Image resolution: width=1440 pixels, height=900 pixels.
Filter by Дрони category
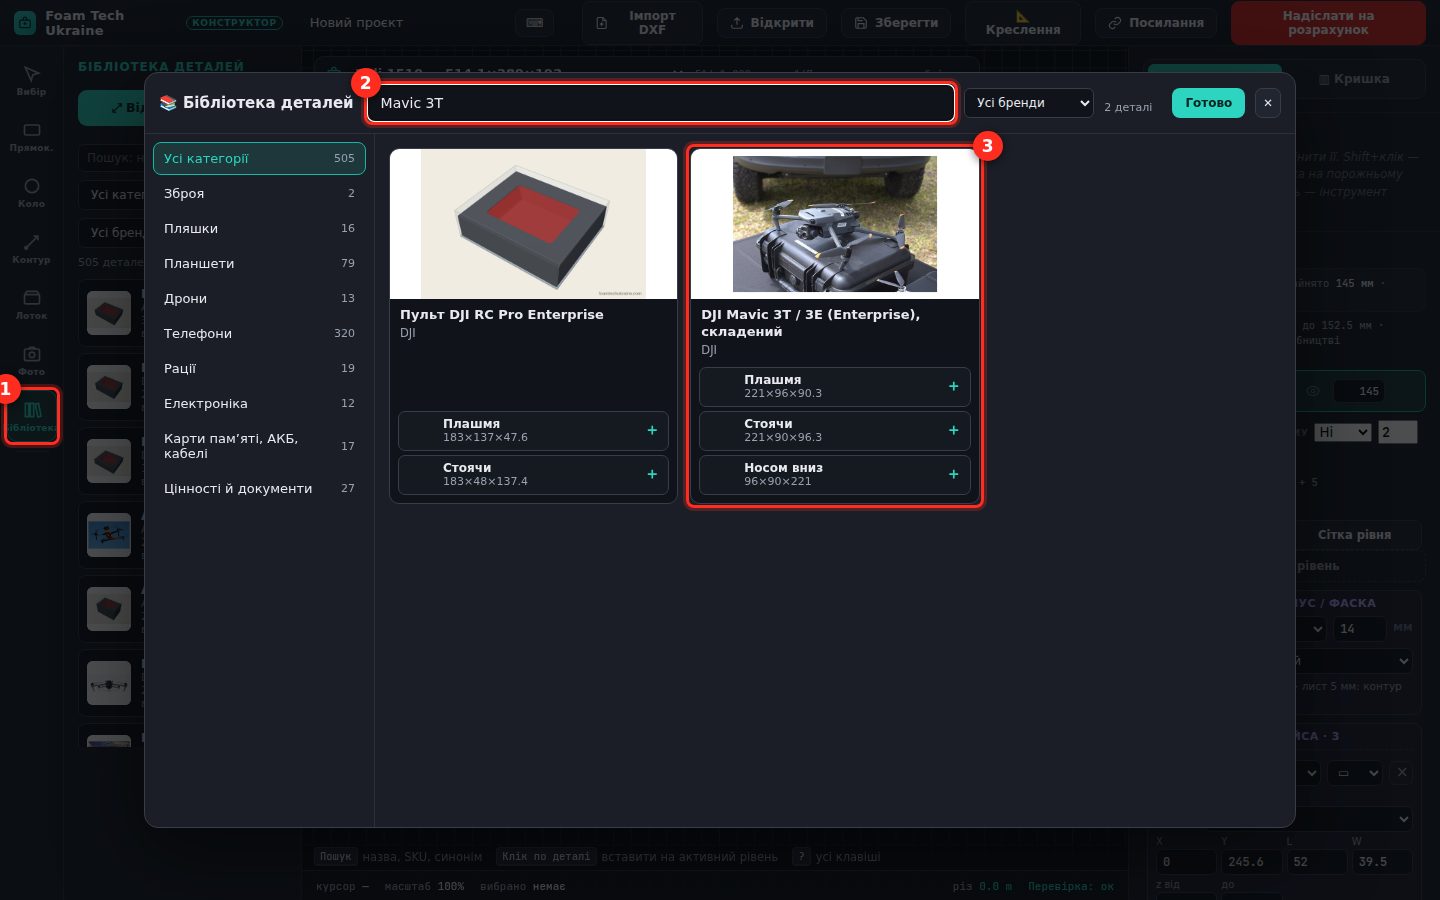[x=259, y=298]
